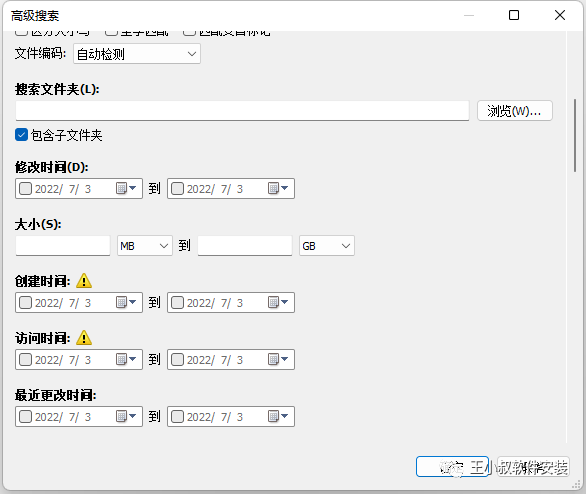This screenshot has height=494, width=586.
Task: Enable the 创建时间 end date checkbox
Action: click(178, 302)
